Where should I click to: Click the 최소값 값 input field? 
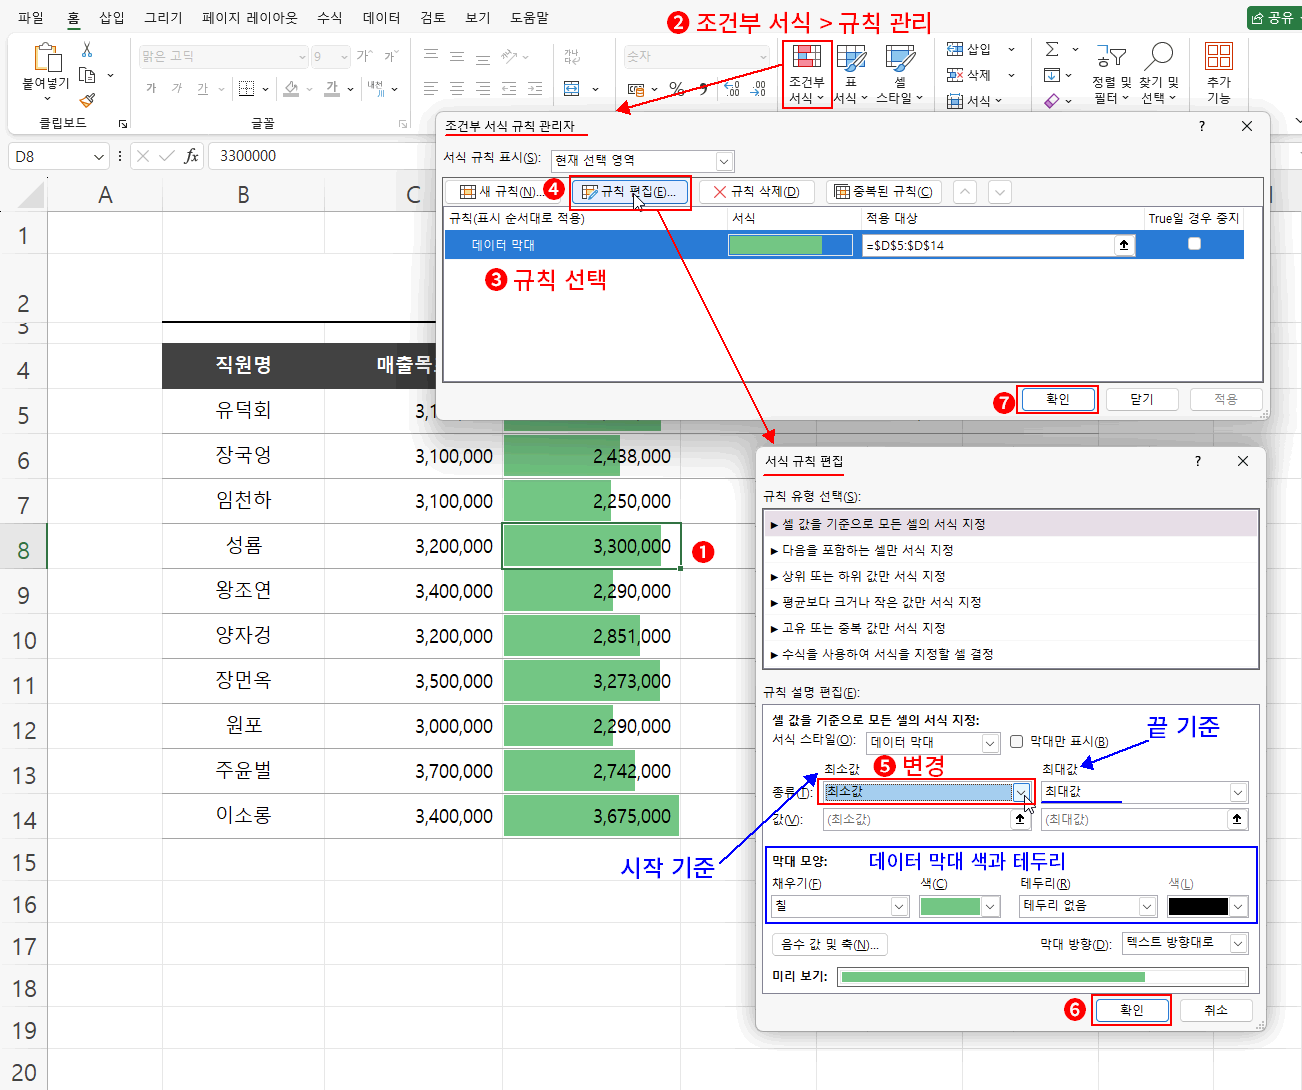[x=919, y=820]
